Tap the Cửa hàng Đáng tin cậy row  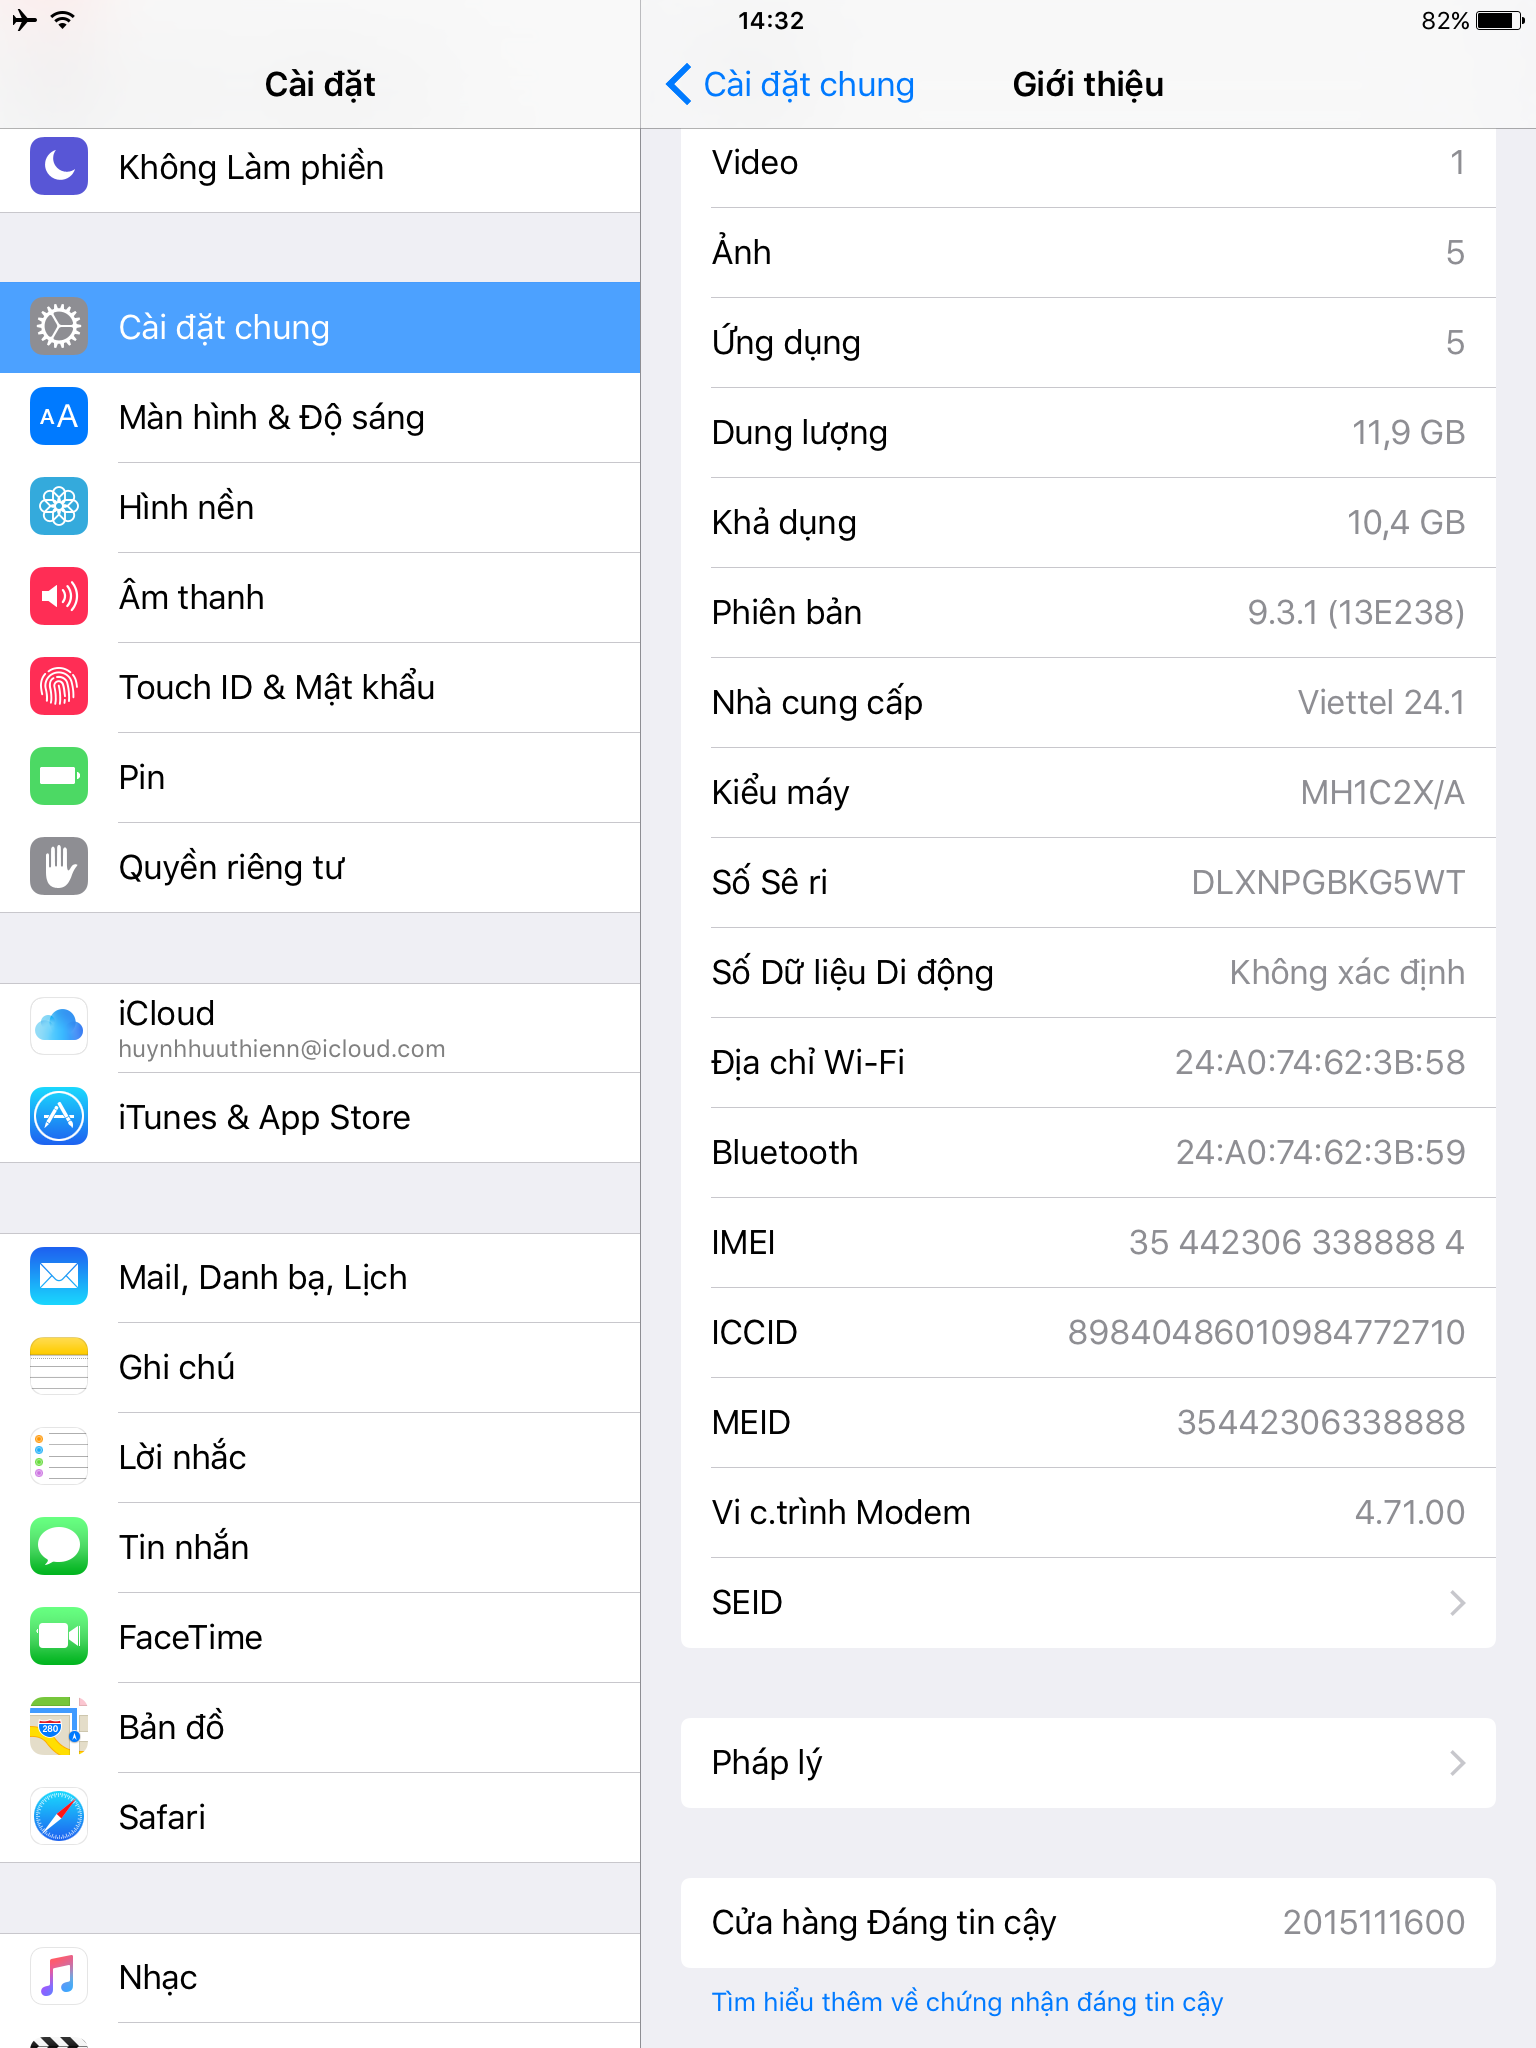1088,1922
